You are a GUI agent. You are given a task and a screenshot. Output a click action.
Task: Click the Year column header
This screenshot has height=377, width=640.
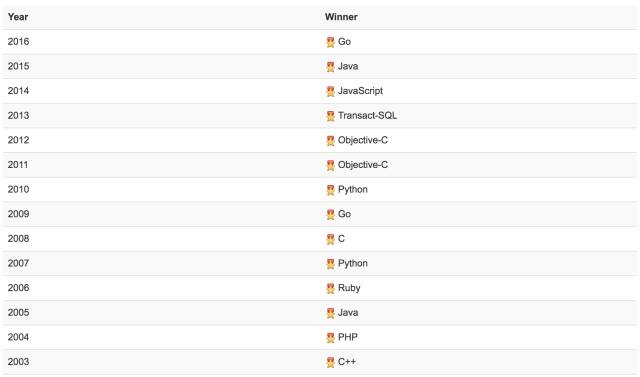pyautogui.click(x=18, y=17)
